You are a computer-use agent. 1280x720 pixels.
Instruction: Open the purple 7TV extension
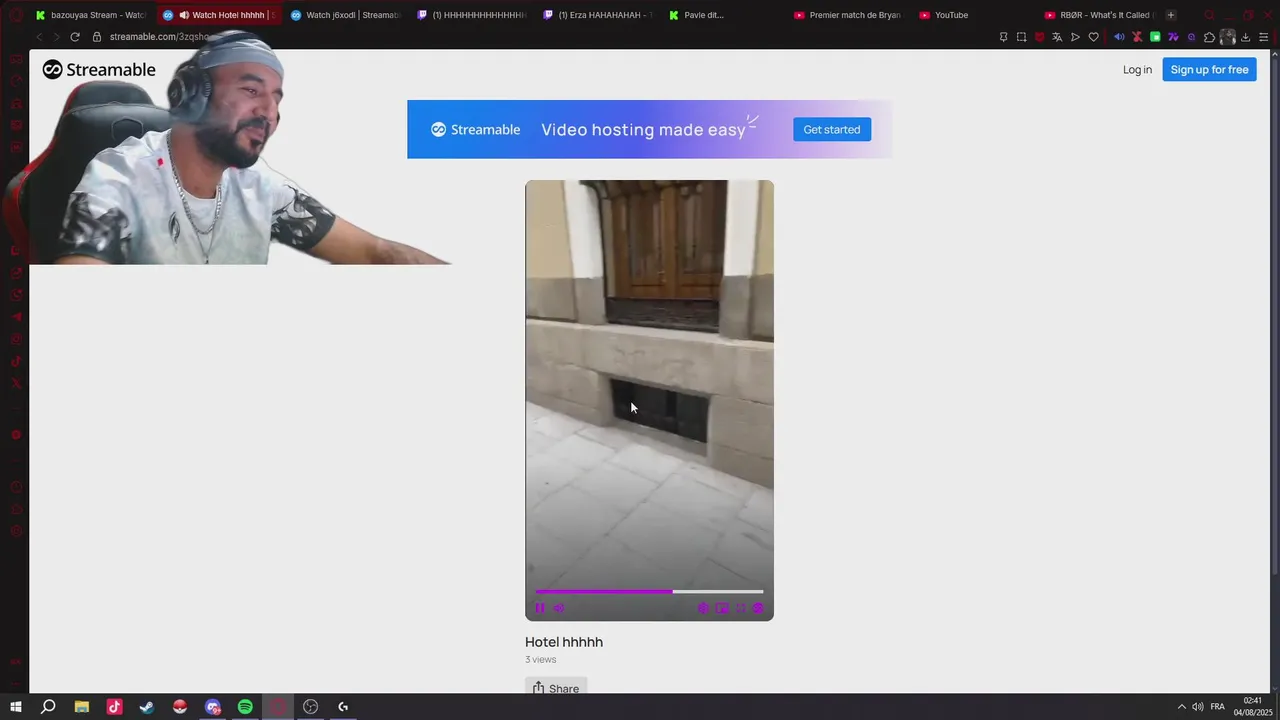point(1173,37)
